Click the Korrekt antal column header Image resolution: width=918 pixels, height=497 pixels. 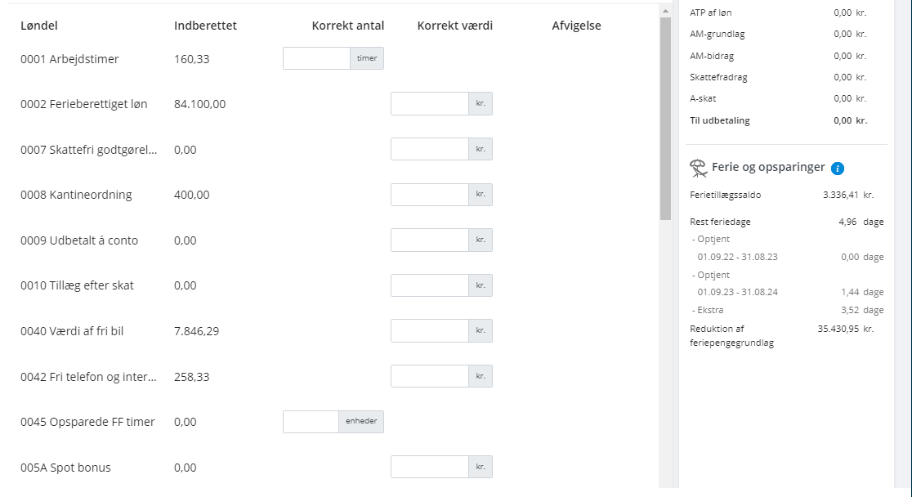point(347,25)
